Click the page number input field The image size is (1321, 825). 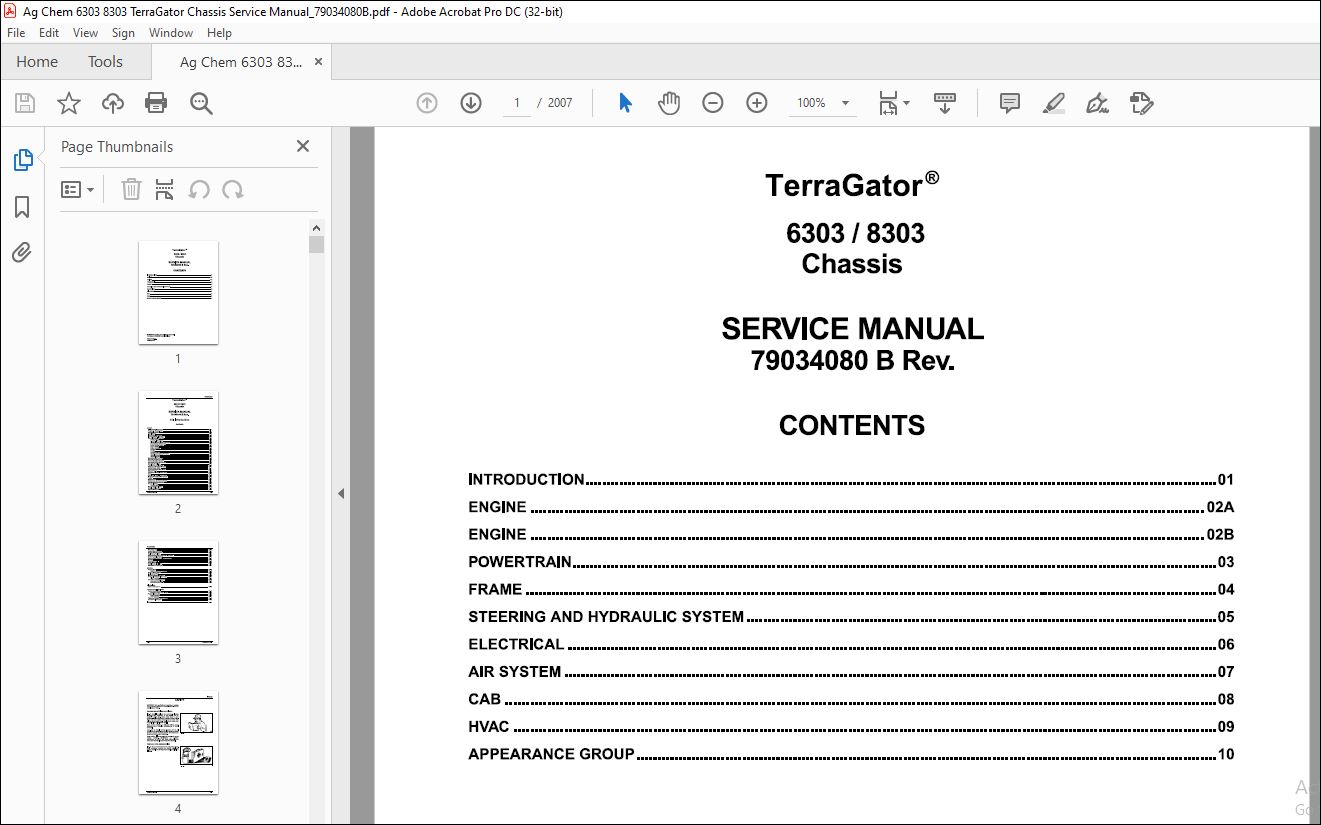(x=517, y=103)
